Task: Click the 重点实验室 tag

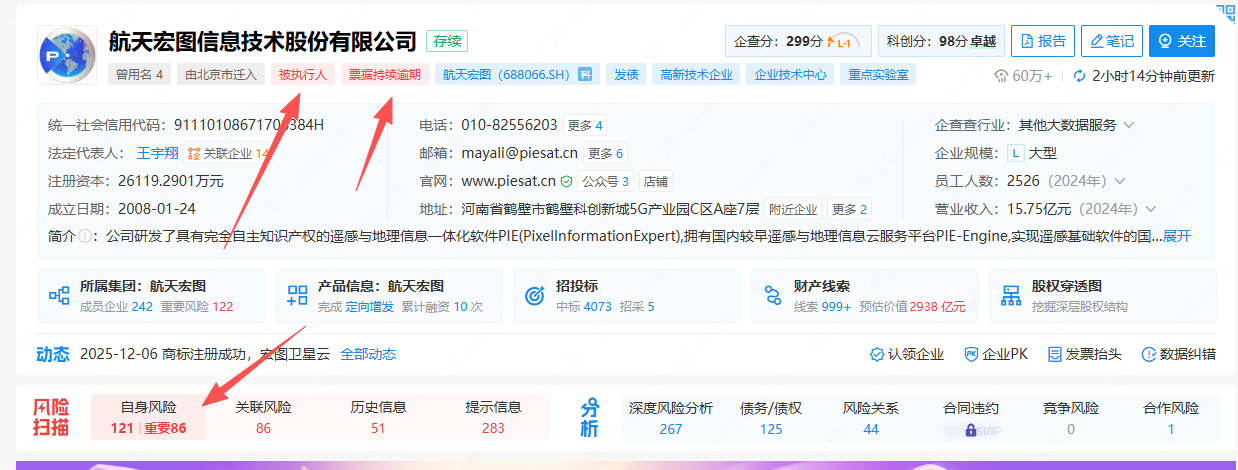Action: coord(877,74)
